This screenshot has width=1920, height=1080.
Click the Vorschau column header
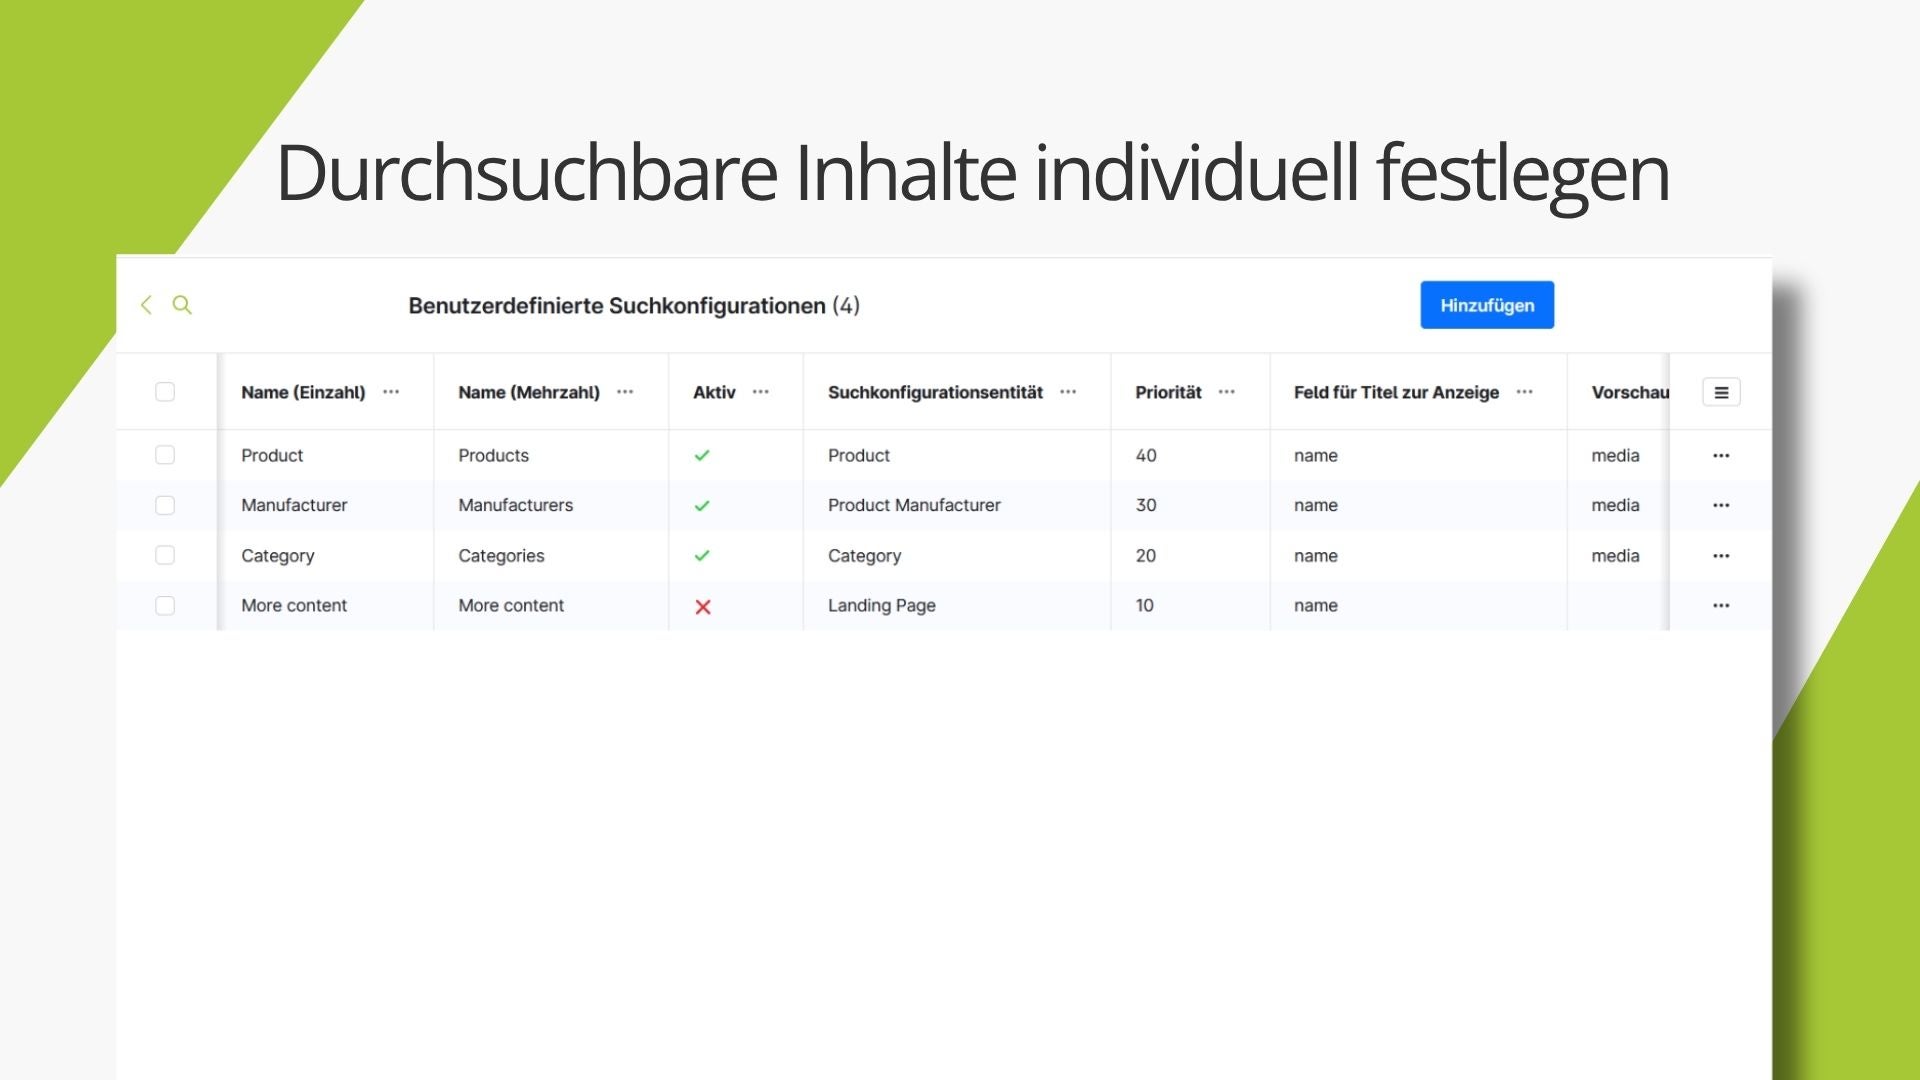point(1630,393)
